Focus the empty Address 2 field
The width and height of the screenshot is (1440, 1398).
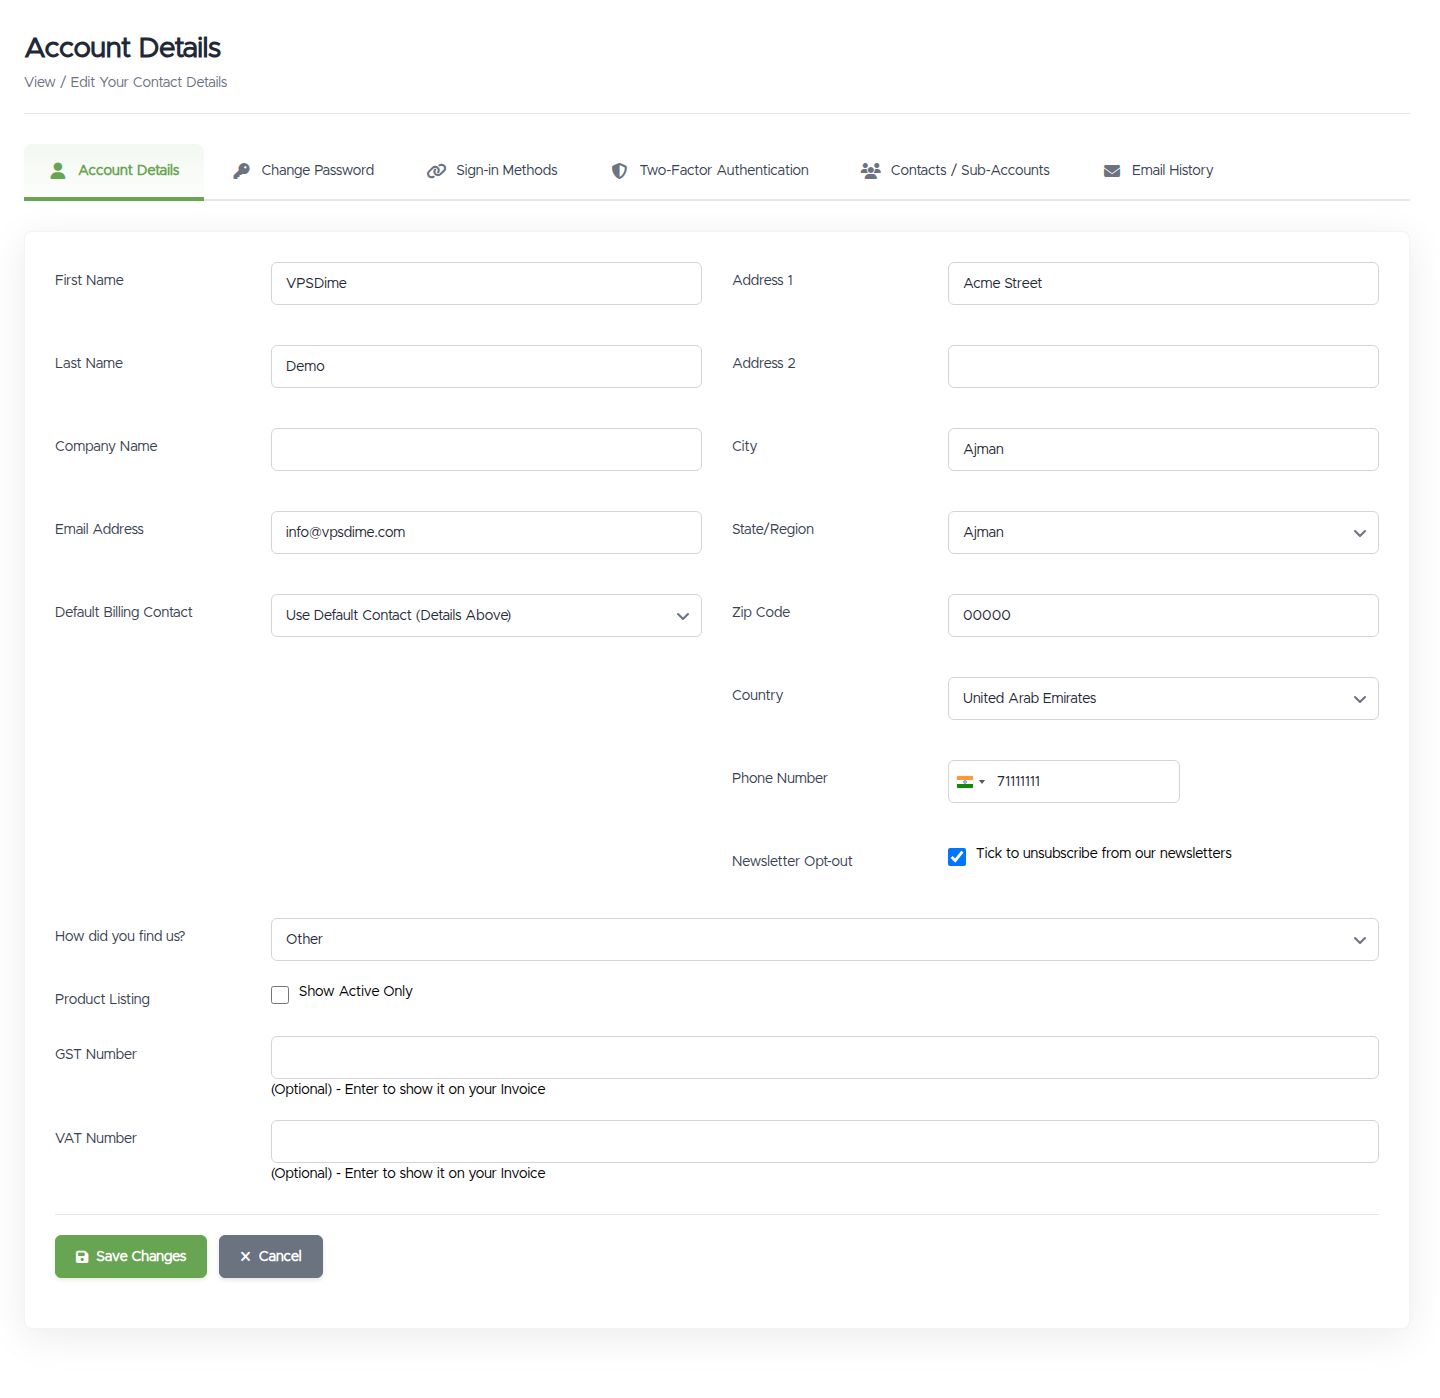(1163, 367)
